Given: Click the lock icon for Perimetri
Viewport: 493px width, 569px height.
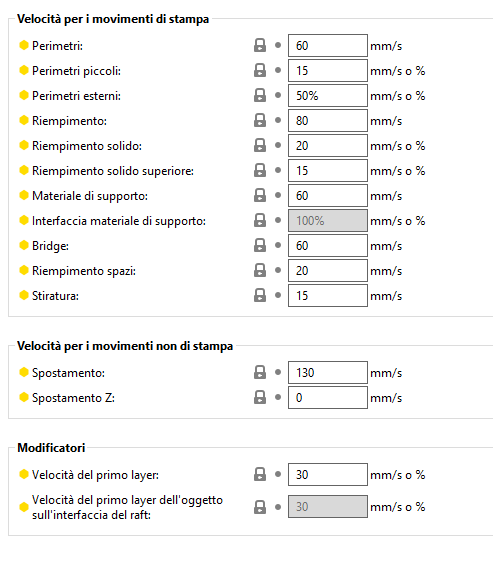Looking at the screenshot, I should coord(260,45).
